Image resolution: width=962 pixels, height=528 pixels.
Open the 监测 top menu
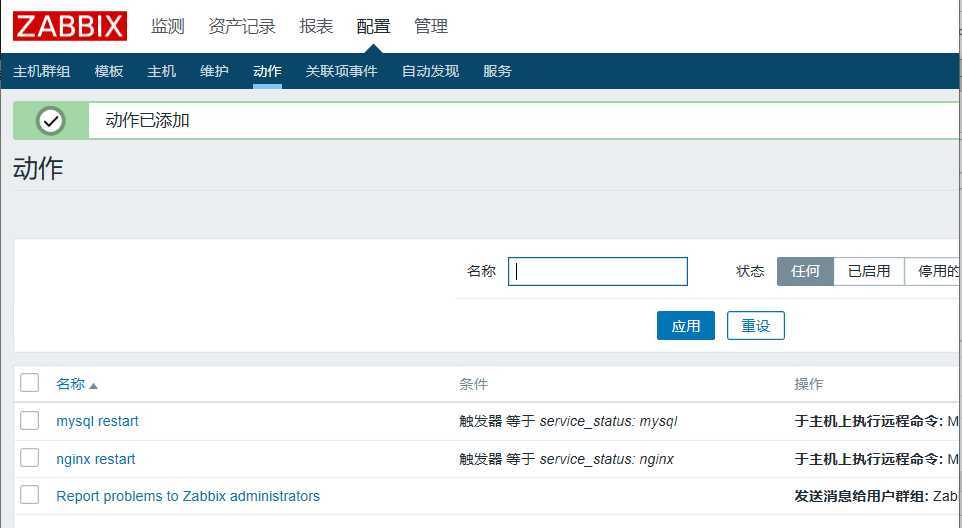click(167, 26)
